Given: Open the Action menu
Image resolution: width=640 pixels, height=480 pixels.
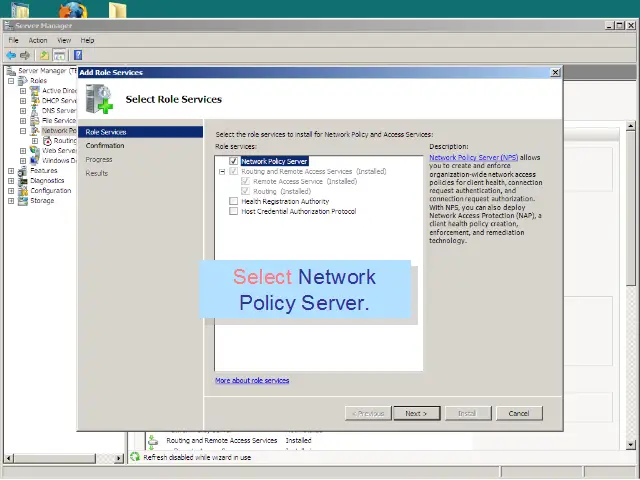Looking at the screenshot, I should [x=38, y=40].
